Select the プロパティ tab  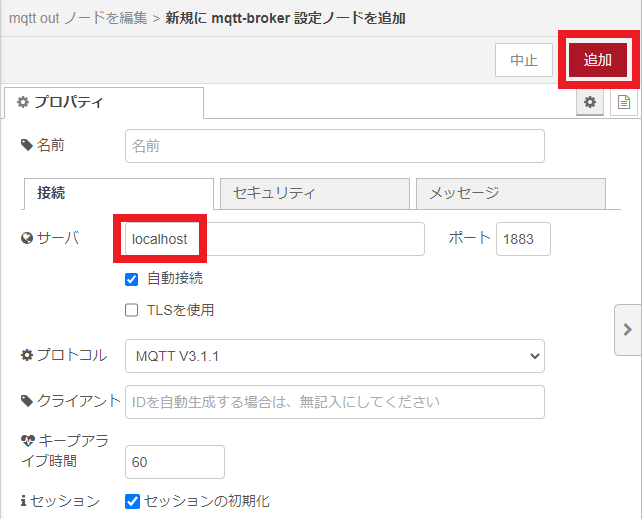[104, 102]
